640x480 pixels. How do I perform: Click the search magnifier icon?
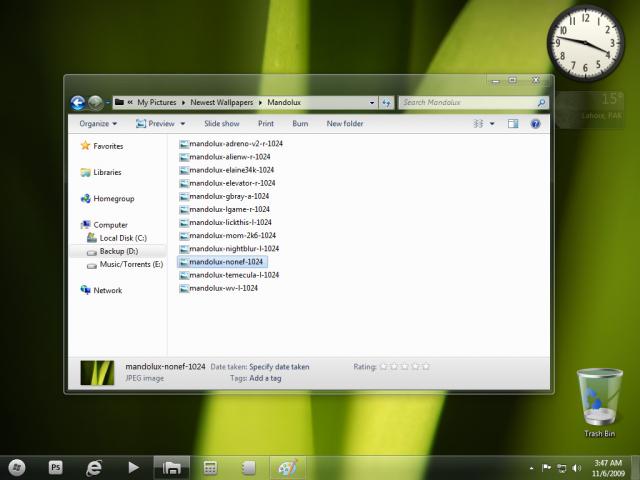[x=542, y=103]
